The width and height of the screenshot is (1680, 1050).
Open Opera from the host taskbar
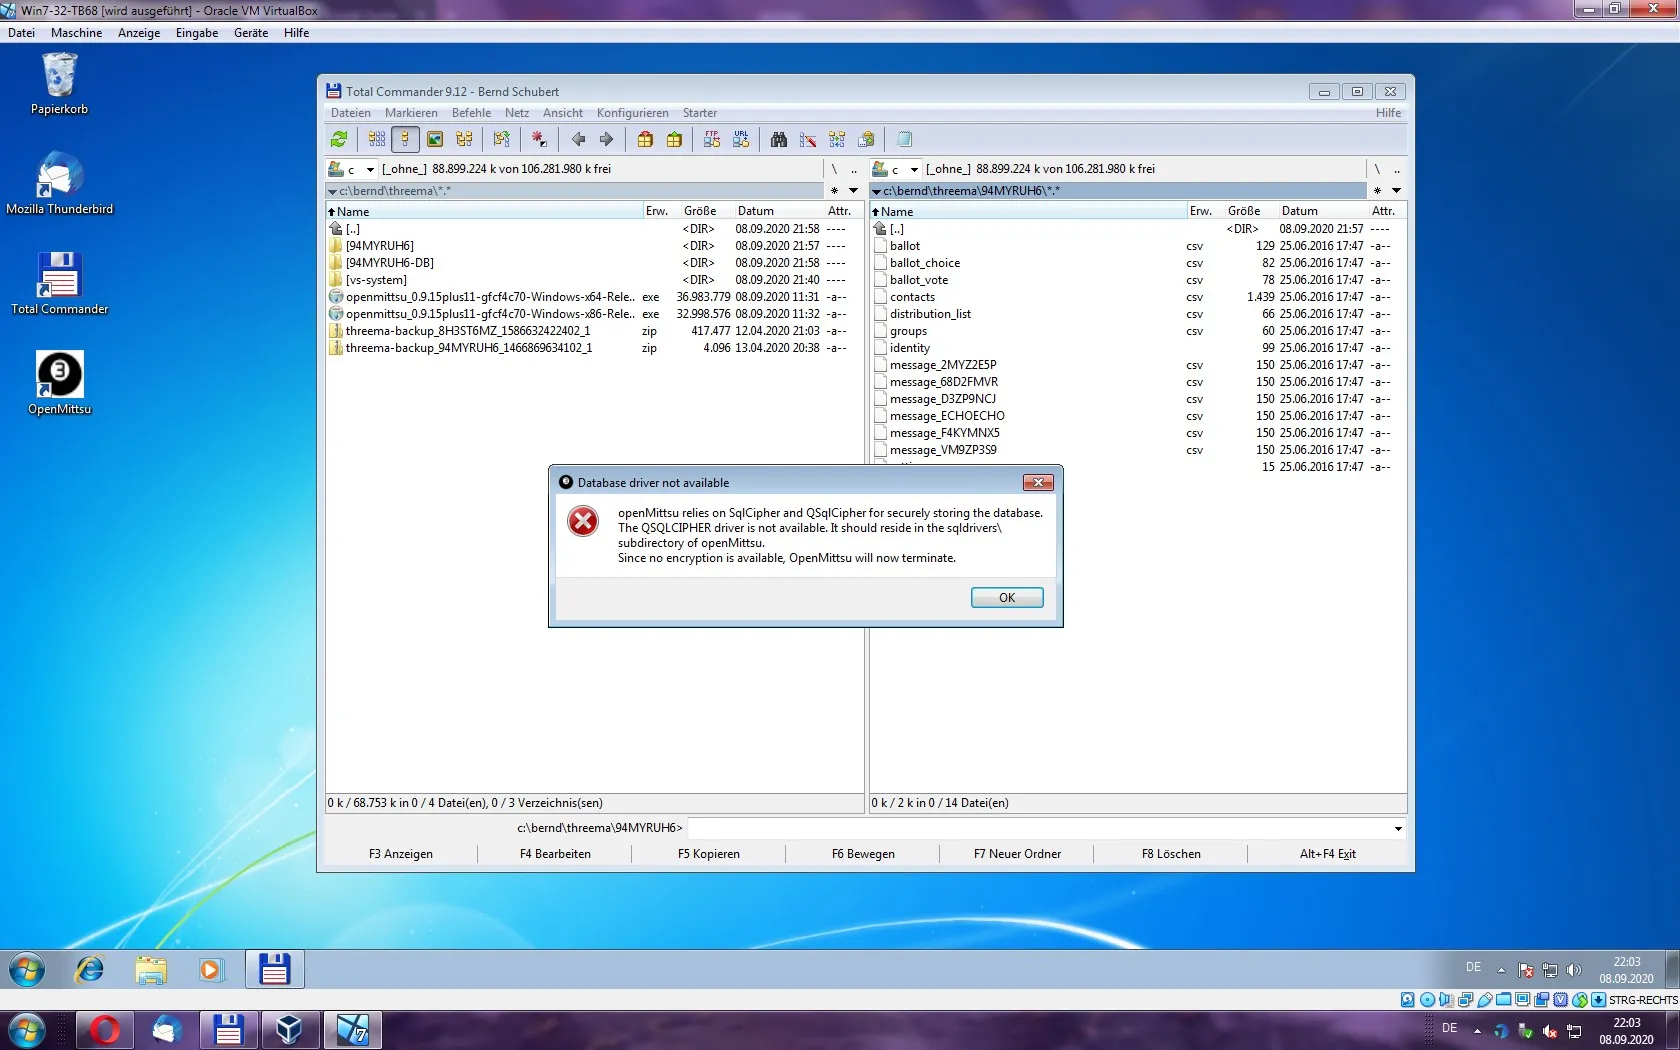(x=105, y=1029)
